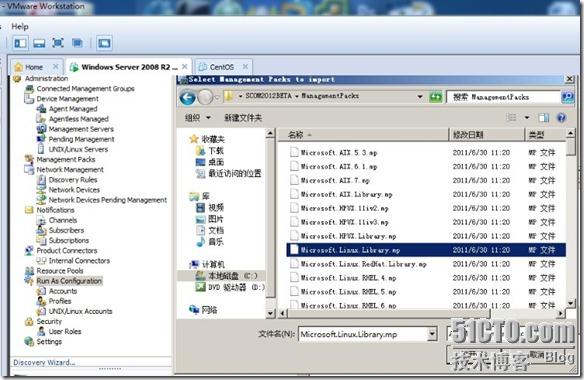Open the 组织 (Organize) dropdown menu
584x380 pixels.
(198, 118)
